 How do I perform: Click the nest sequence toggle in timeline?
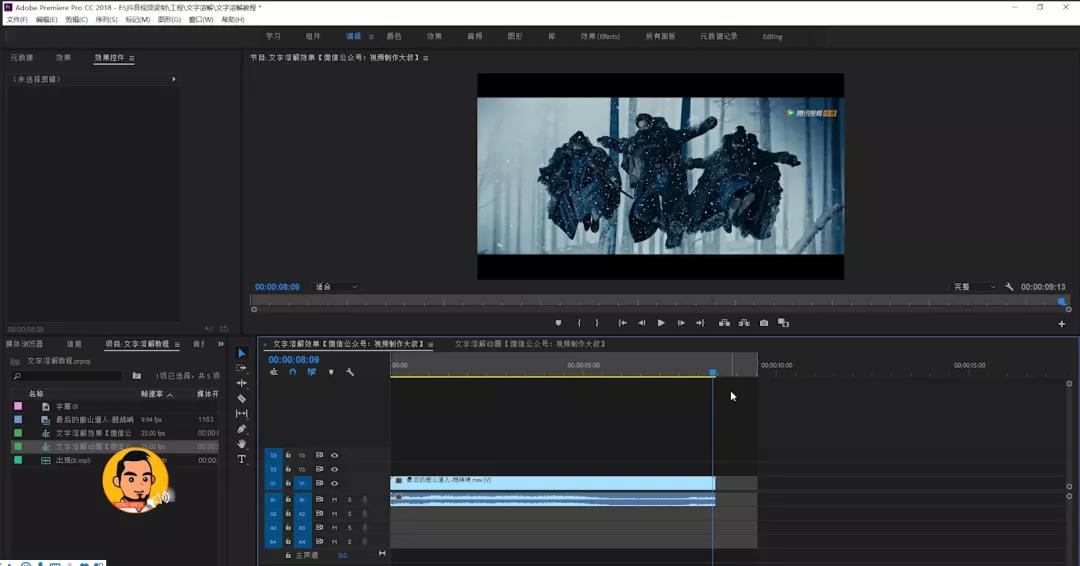[273, 372]
